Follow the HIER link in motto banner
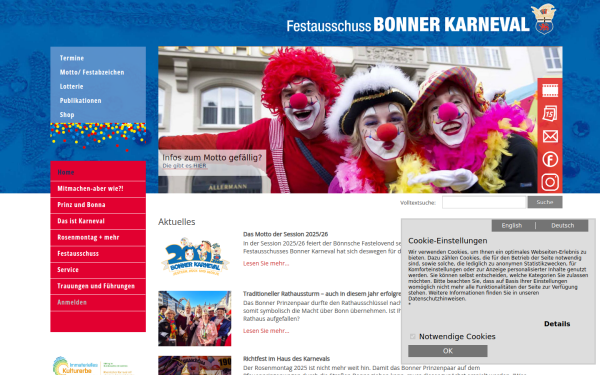 (x=200, y=166)
